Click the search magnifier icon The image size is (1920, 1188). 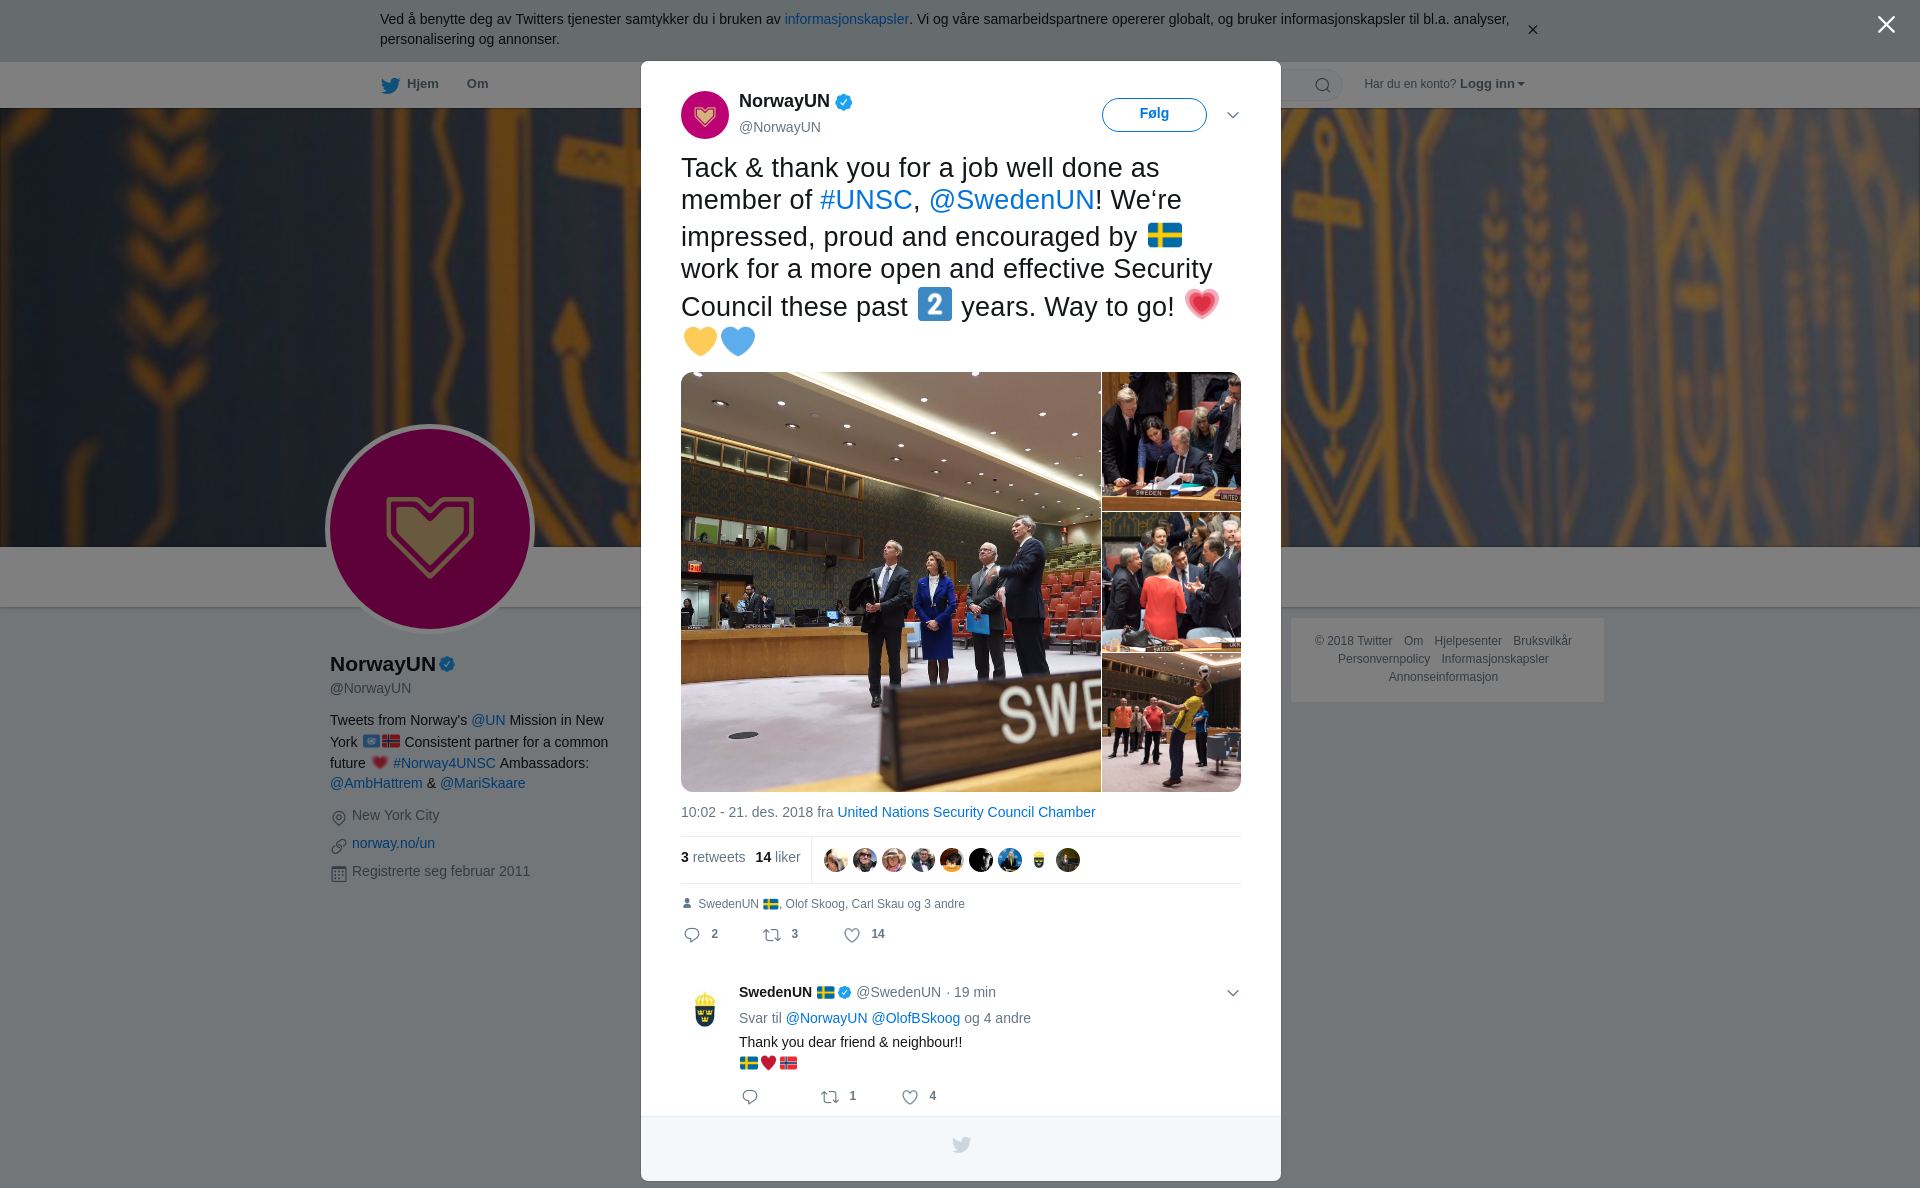click(x=1323, y=85)
